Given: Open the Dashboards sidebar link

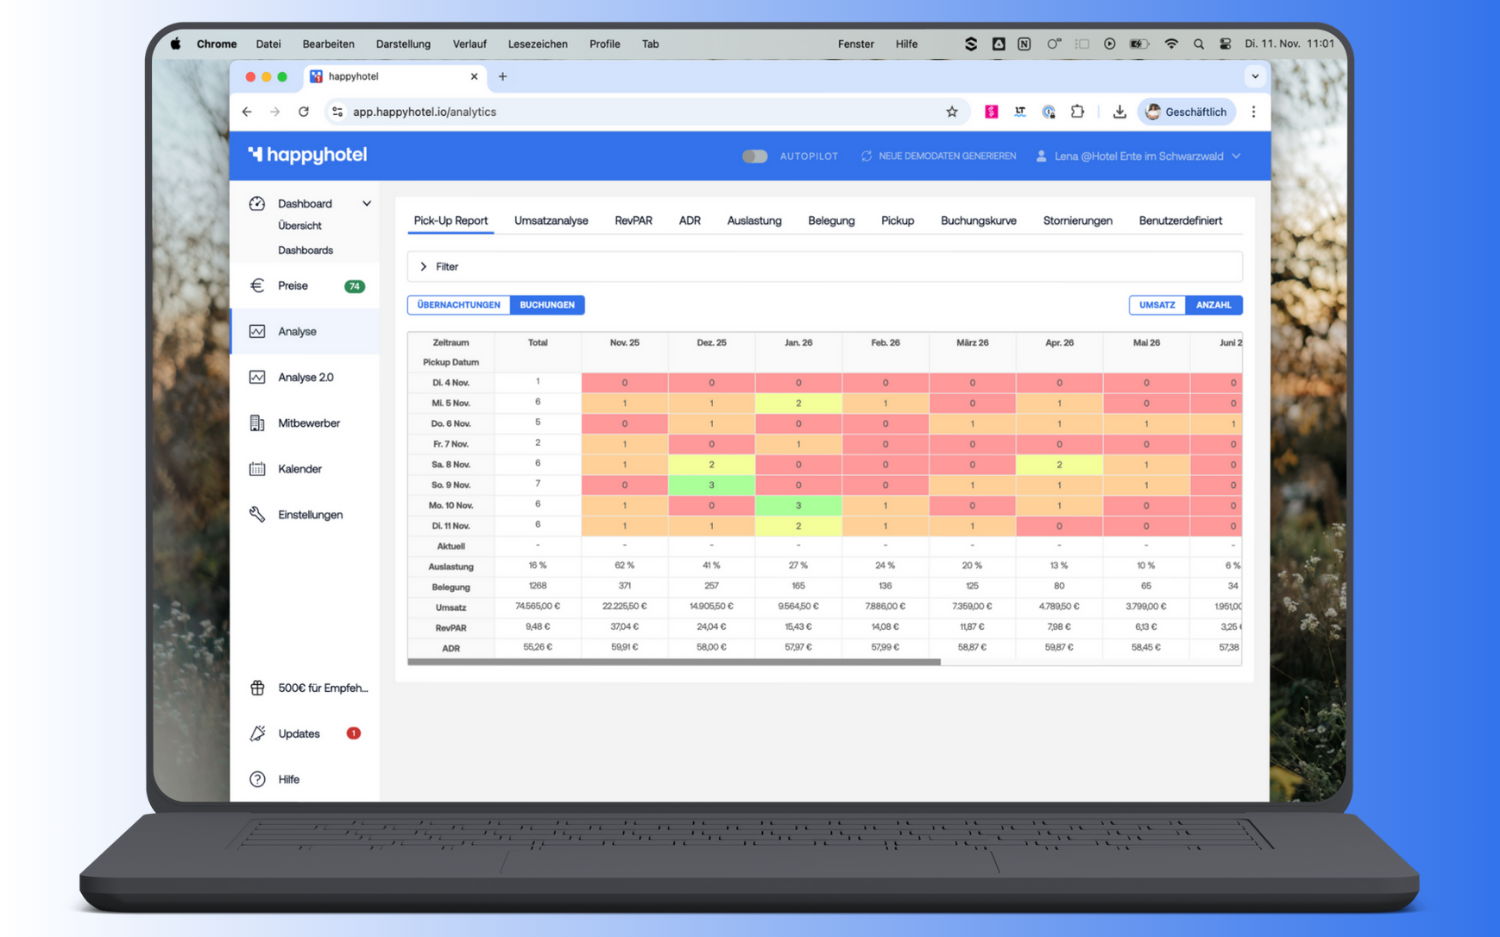Looking at the screenshot, I should (306, 250).
